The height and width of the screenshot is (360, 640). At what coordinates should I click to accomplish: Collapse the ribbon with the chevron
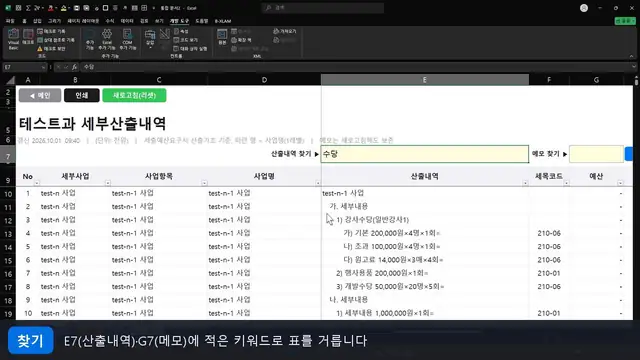point(631,56)
